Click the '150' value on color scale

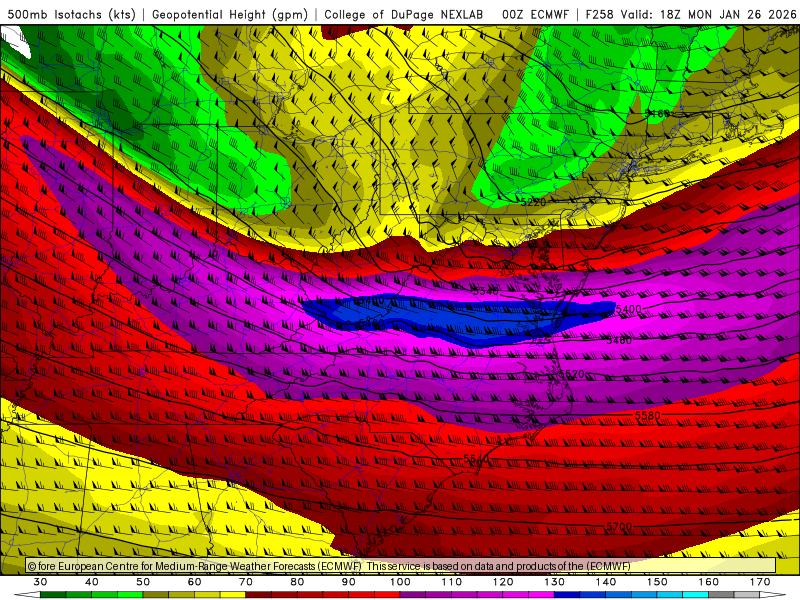(x=657, y=582)
